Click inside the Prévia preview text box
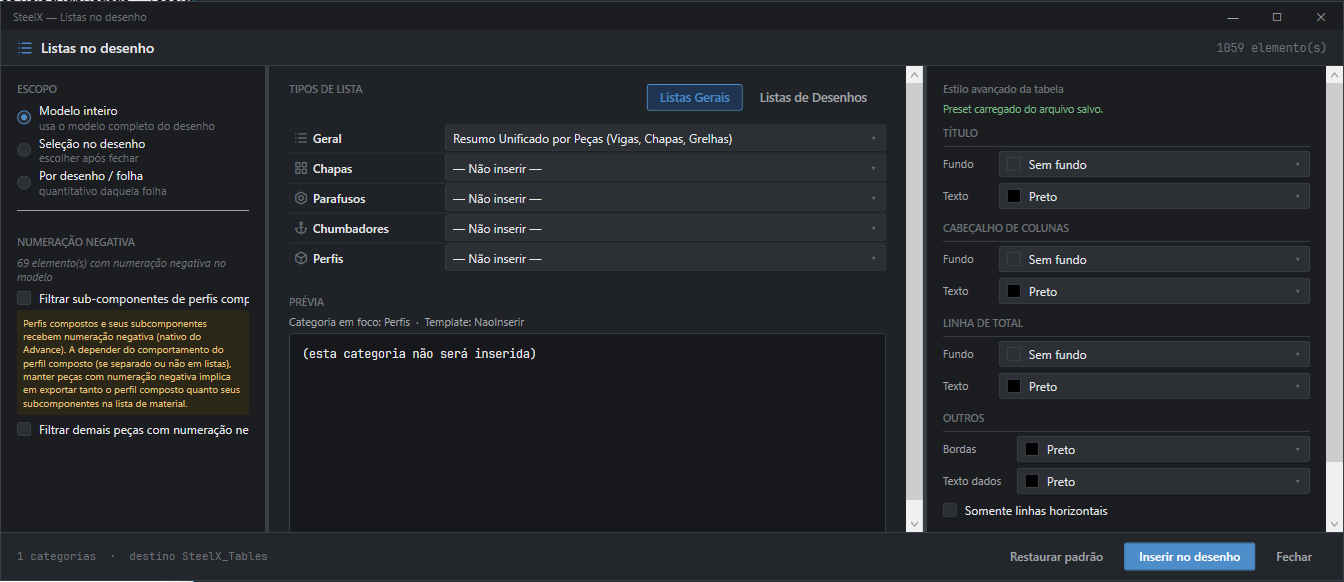Image resolution: width=1344 pixels, height=582 pixels. 587,433
